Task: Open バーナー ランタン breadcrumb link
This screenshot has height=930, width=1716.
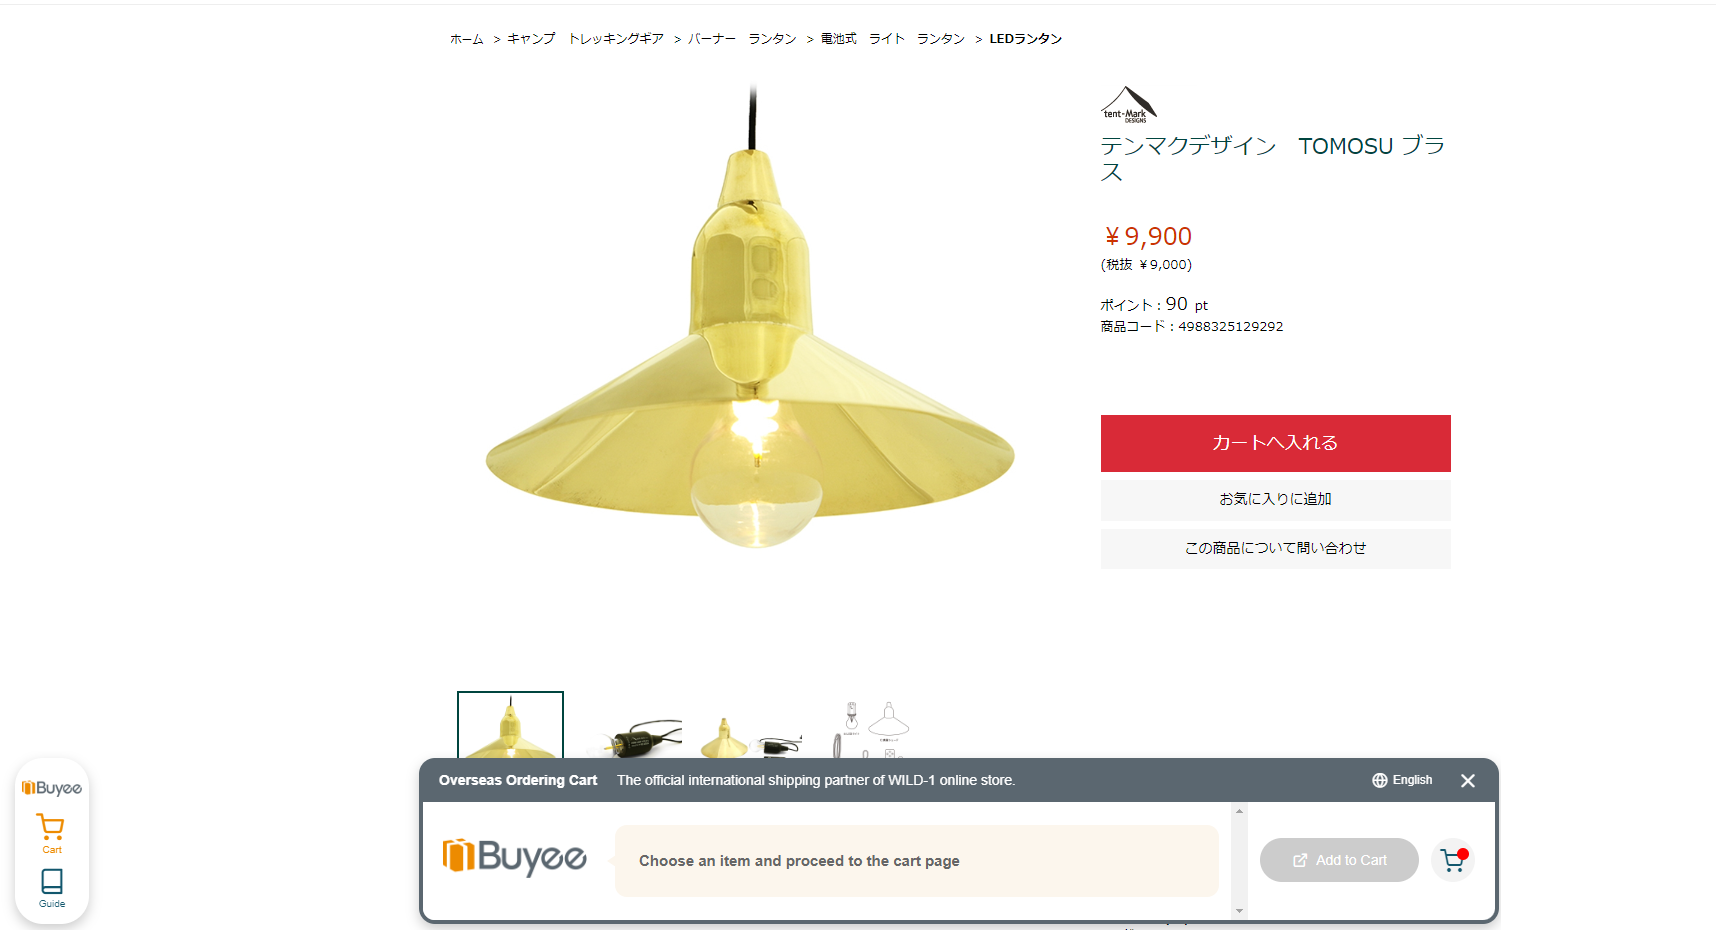Action: pos(742,39)
